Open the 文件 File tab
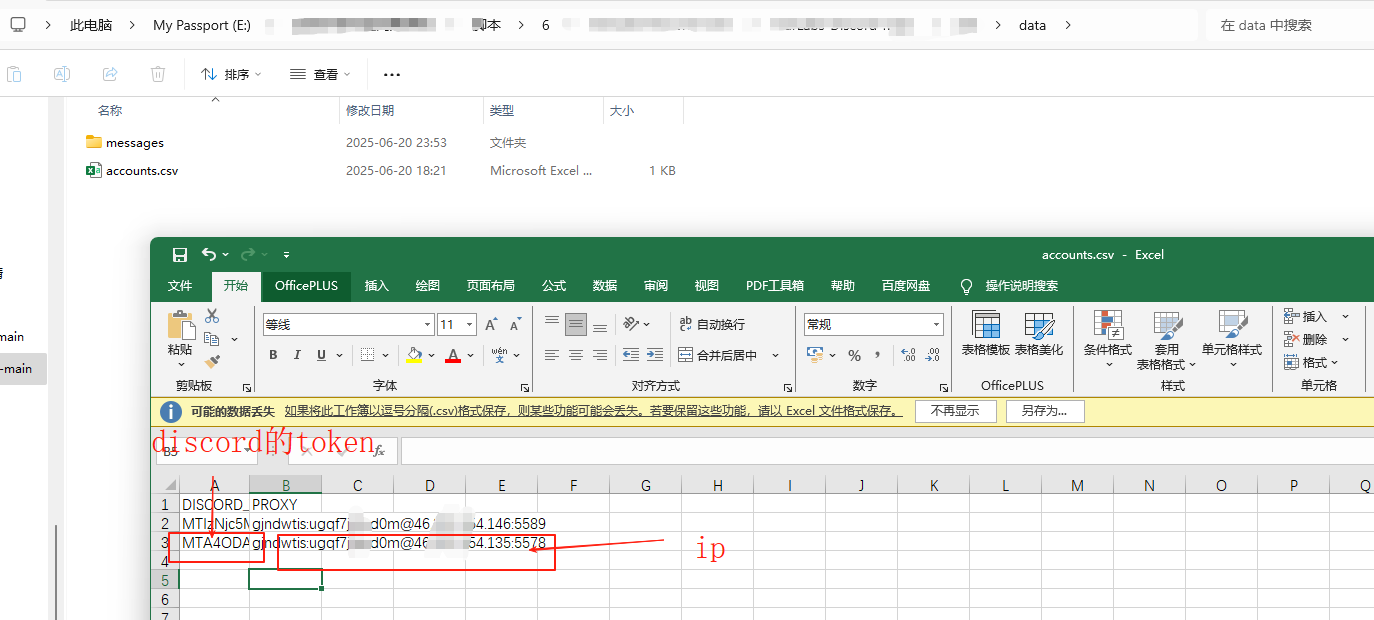This screenshot has height=620, width=1374. coord(180,286)
